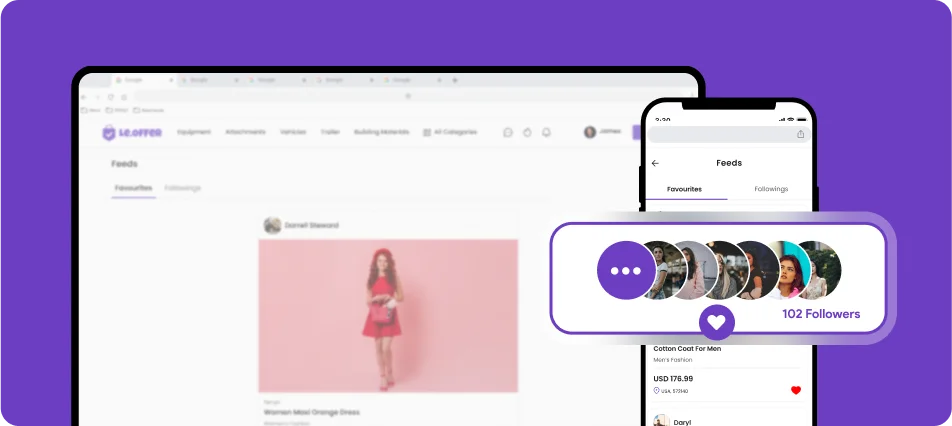Open the Equipment menu item
This screenshot has width=952, height=426.
(x=194, y=132)
